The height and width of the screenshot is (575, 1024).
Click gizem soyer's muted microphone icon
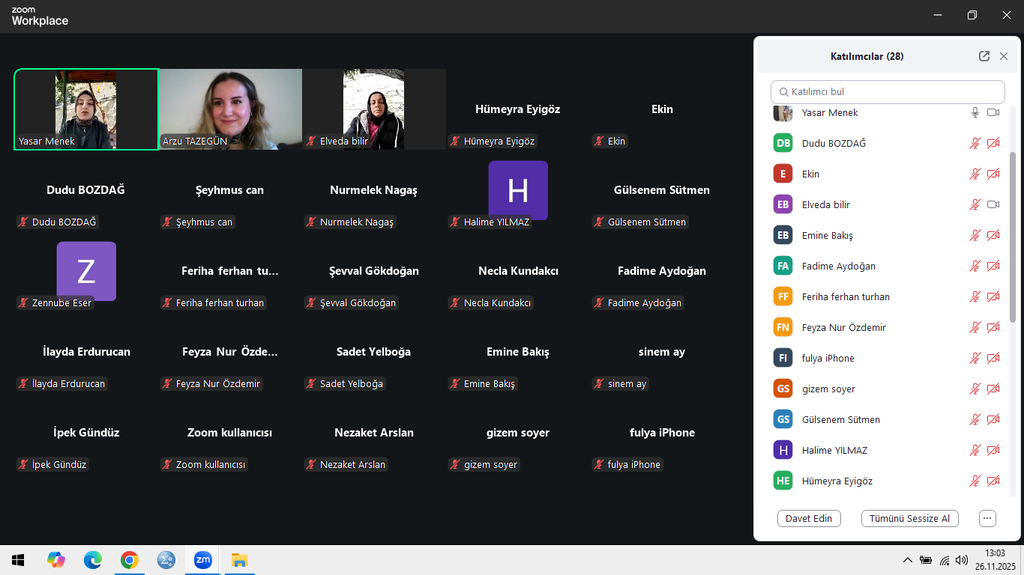975,389
